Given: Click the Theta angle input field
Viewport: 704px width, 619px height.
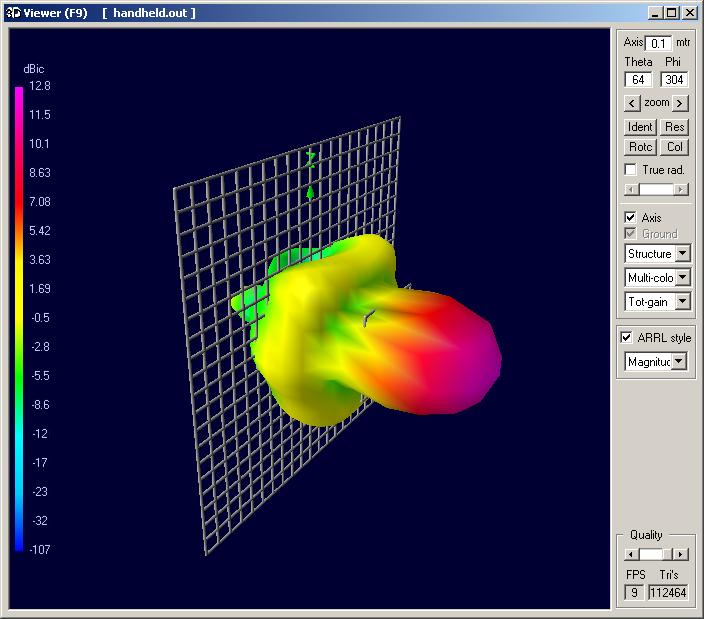Looking at the screenshot, I should (x=638, y=80).
